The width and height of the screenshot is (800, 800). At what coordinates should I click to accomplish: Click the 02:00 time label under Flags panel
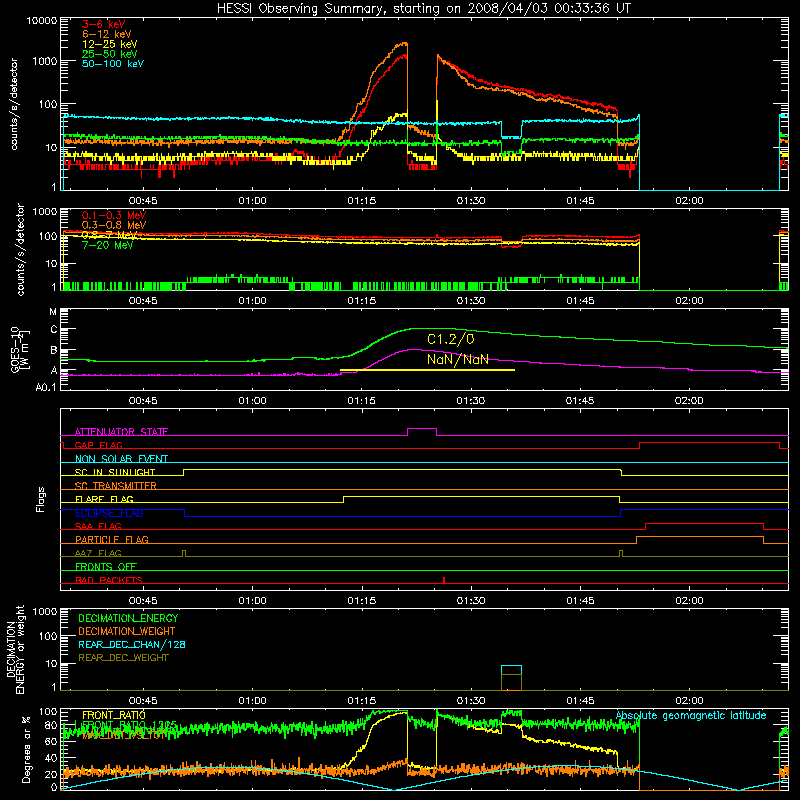tap(689, 601)
